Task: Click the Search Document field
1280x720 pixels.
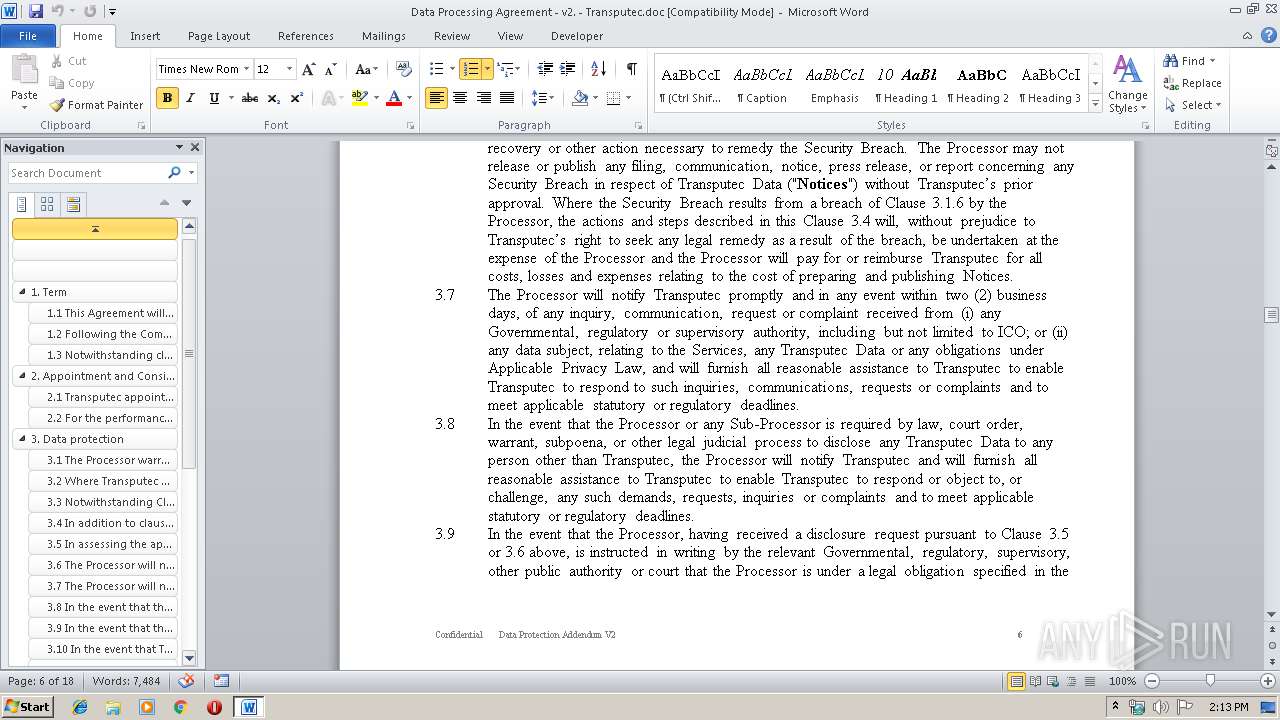Action: [88, 173]
